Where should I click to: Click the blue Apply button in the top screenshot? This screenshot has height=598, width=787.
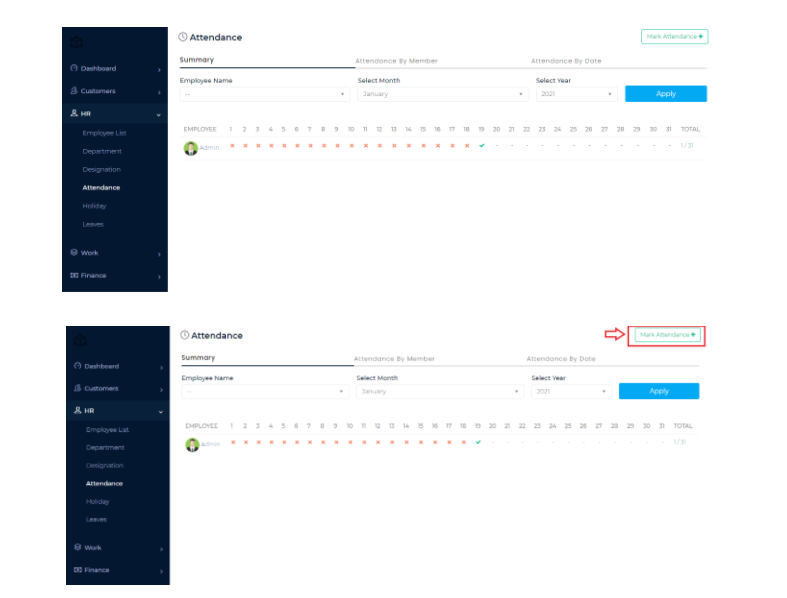[665, 94]
